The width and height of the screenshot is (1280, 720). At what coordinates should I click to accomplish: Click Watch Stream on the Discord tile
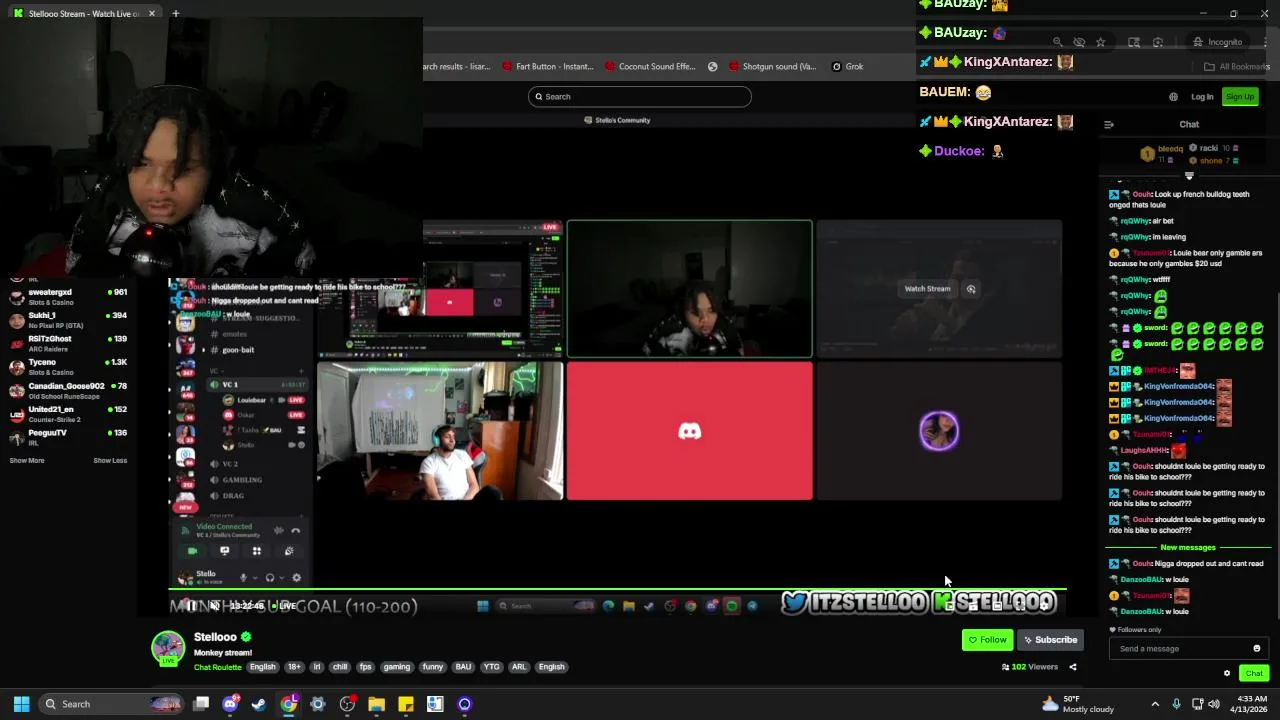927,289
